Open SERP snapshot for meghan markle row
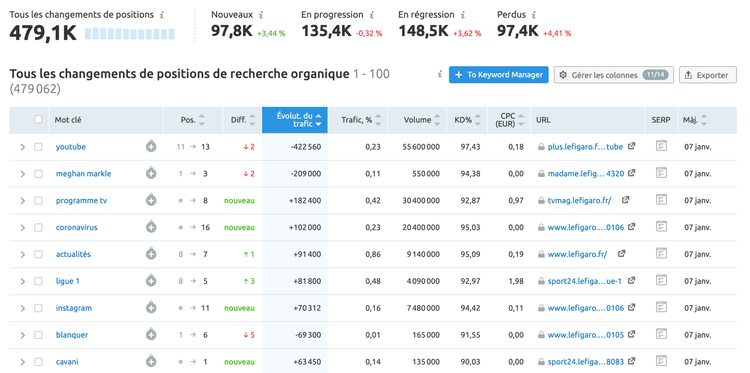750x373 pixels. pyautogui.click(x=661, y=173)
